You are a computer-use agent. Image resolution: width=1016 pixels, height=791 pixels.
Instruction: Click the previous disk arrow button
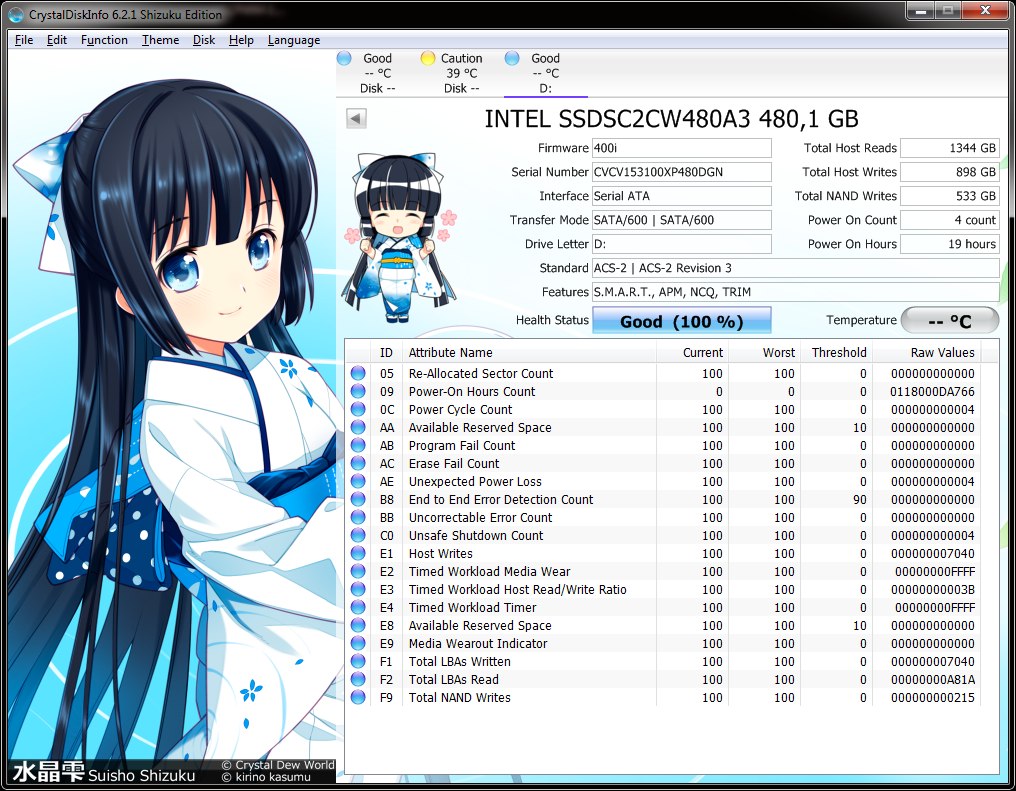click(x=356, y=119)
